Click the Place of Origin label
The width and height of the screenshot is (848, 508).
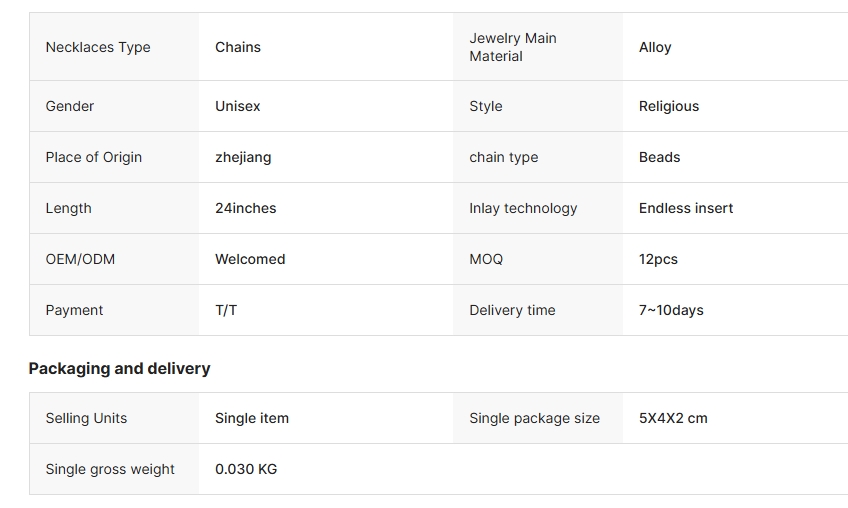94,157
